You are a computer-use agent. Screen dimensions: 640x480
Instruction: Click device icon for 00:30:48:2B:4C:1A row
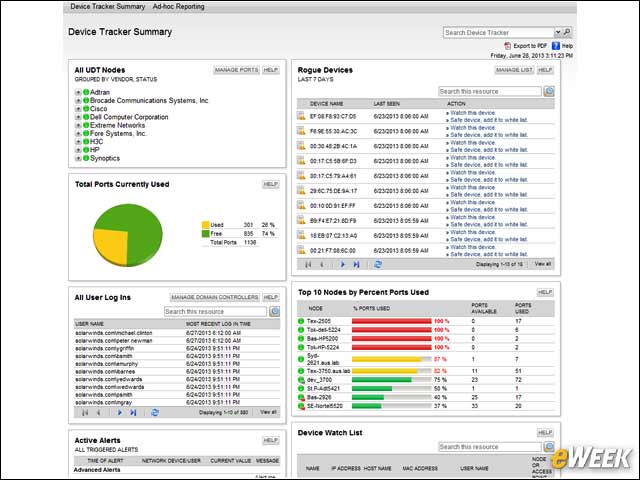301,146
